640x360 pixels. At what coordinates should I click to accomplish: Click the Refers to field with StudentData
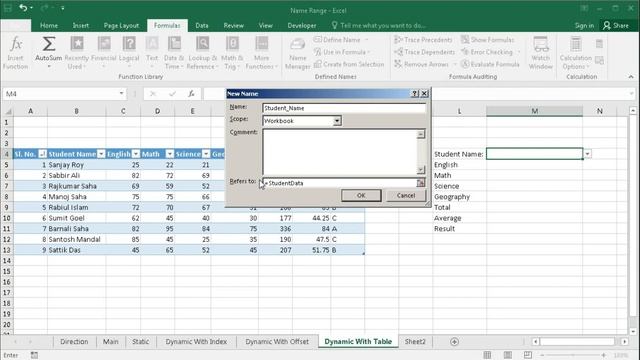click(340, 183)
